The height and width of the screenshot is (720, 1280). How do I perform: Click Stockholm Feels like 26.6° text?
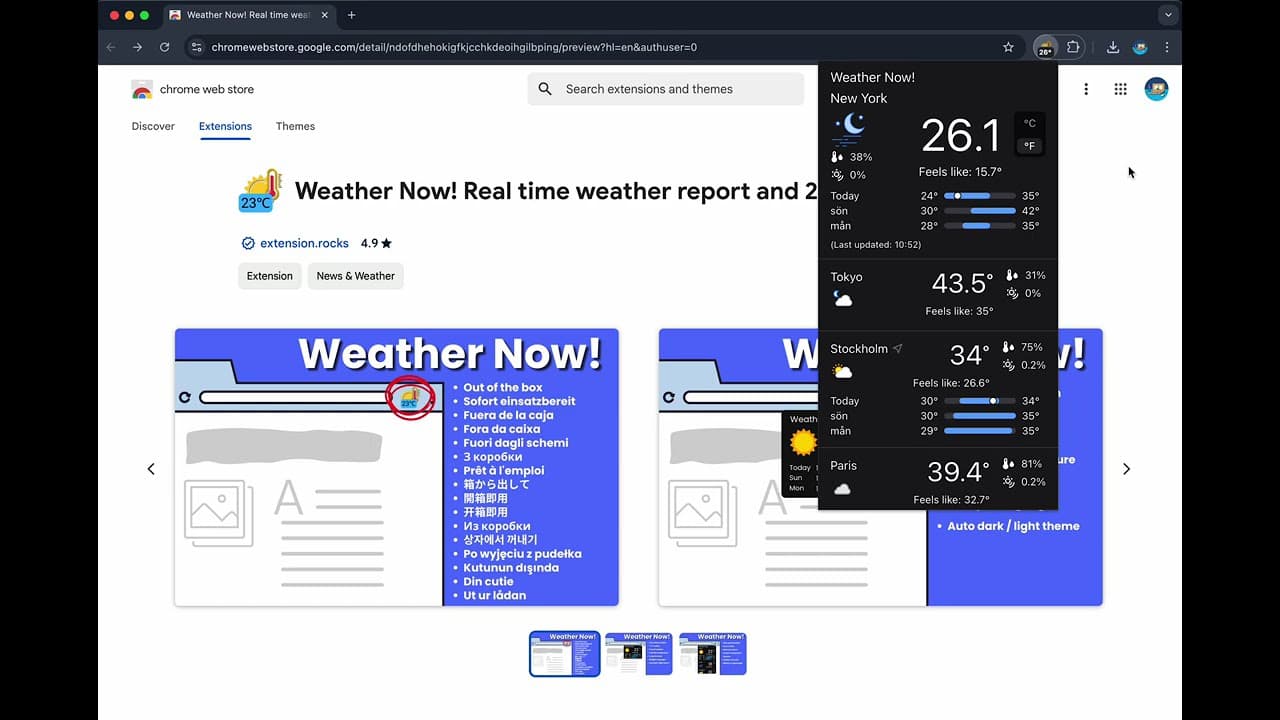tap(951, 383)
